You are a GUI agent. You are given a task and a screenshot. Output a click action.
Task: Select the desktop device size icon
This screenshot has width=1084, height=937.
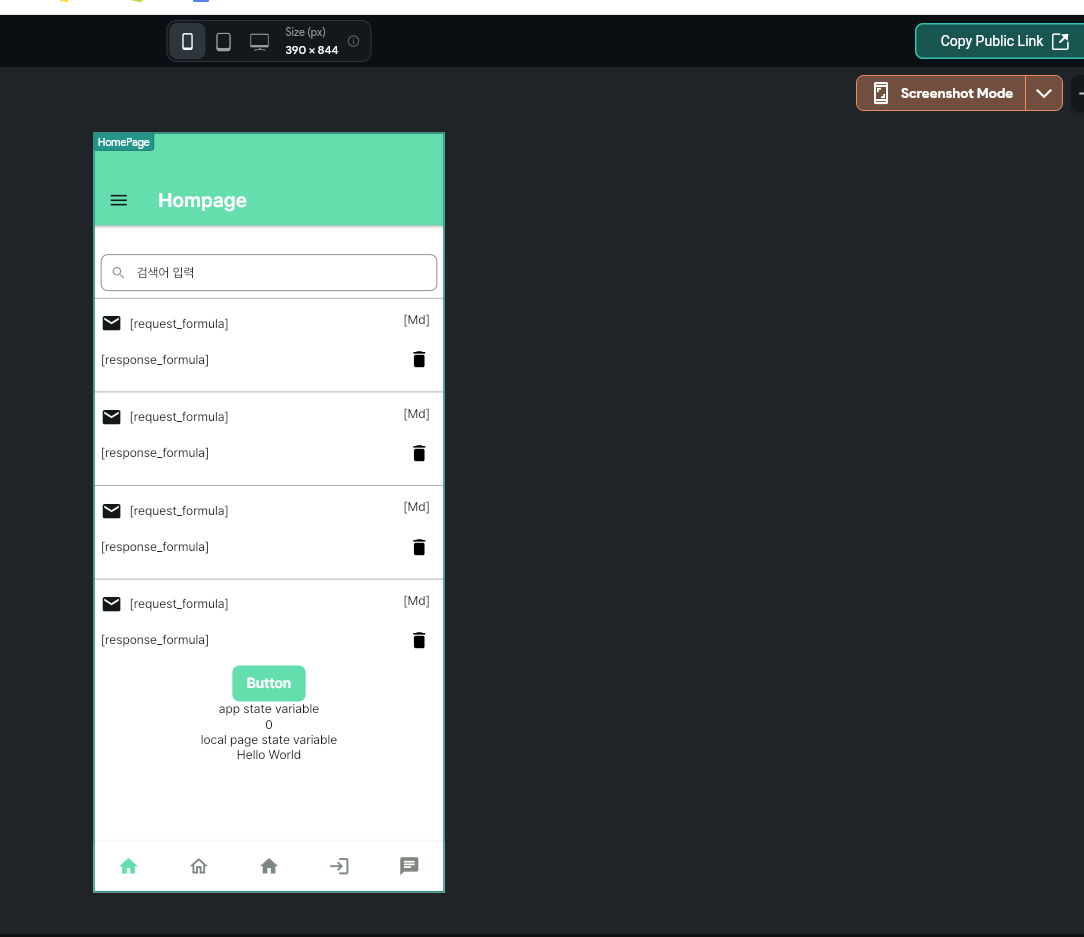pos(259,41)
